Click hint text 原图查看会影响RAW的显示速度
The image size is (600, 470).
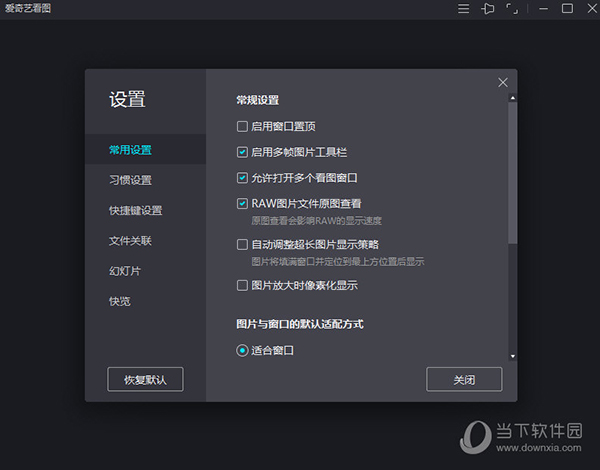(316, 220)
